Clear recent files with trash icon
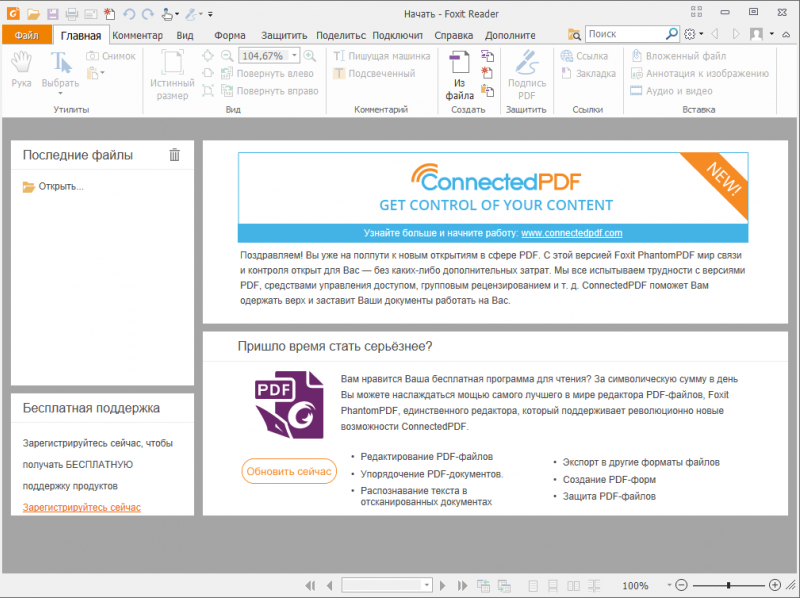800x598 pixels. tap(174, 155)
